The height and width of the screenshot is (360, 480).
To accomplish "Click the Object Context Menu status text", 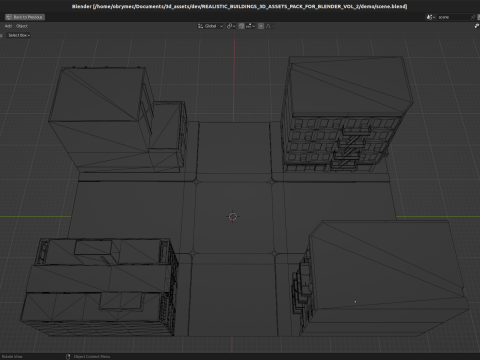I will pos(92,357).
